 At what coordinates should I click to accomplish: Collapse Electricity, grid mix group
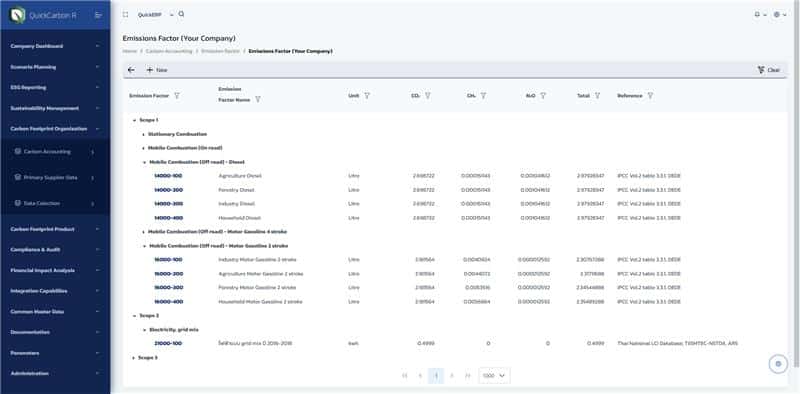point(143,330)
